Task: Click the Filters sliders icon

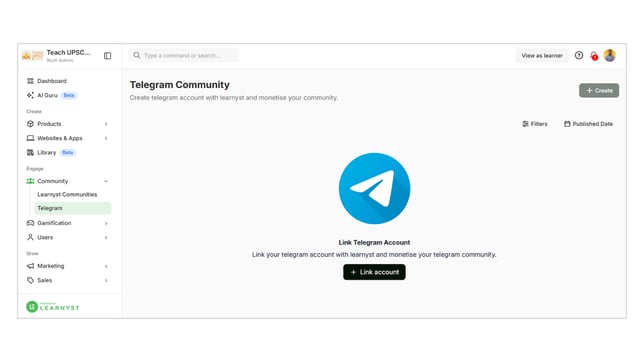Action: pos(525,124)
